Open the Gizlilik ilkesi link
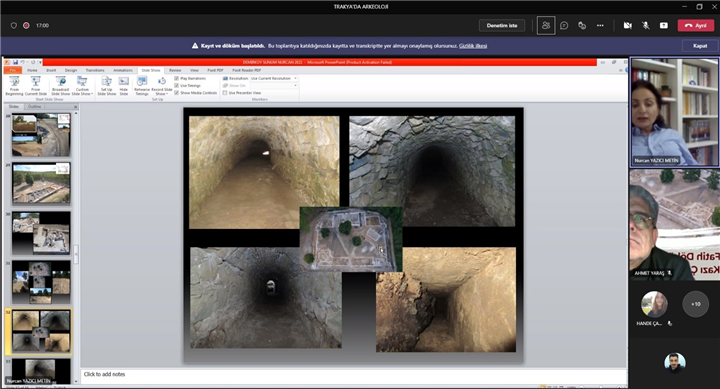Image resolution: width=720 pixels, height=389 pixels. (473, 46)
